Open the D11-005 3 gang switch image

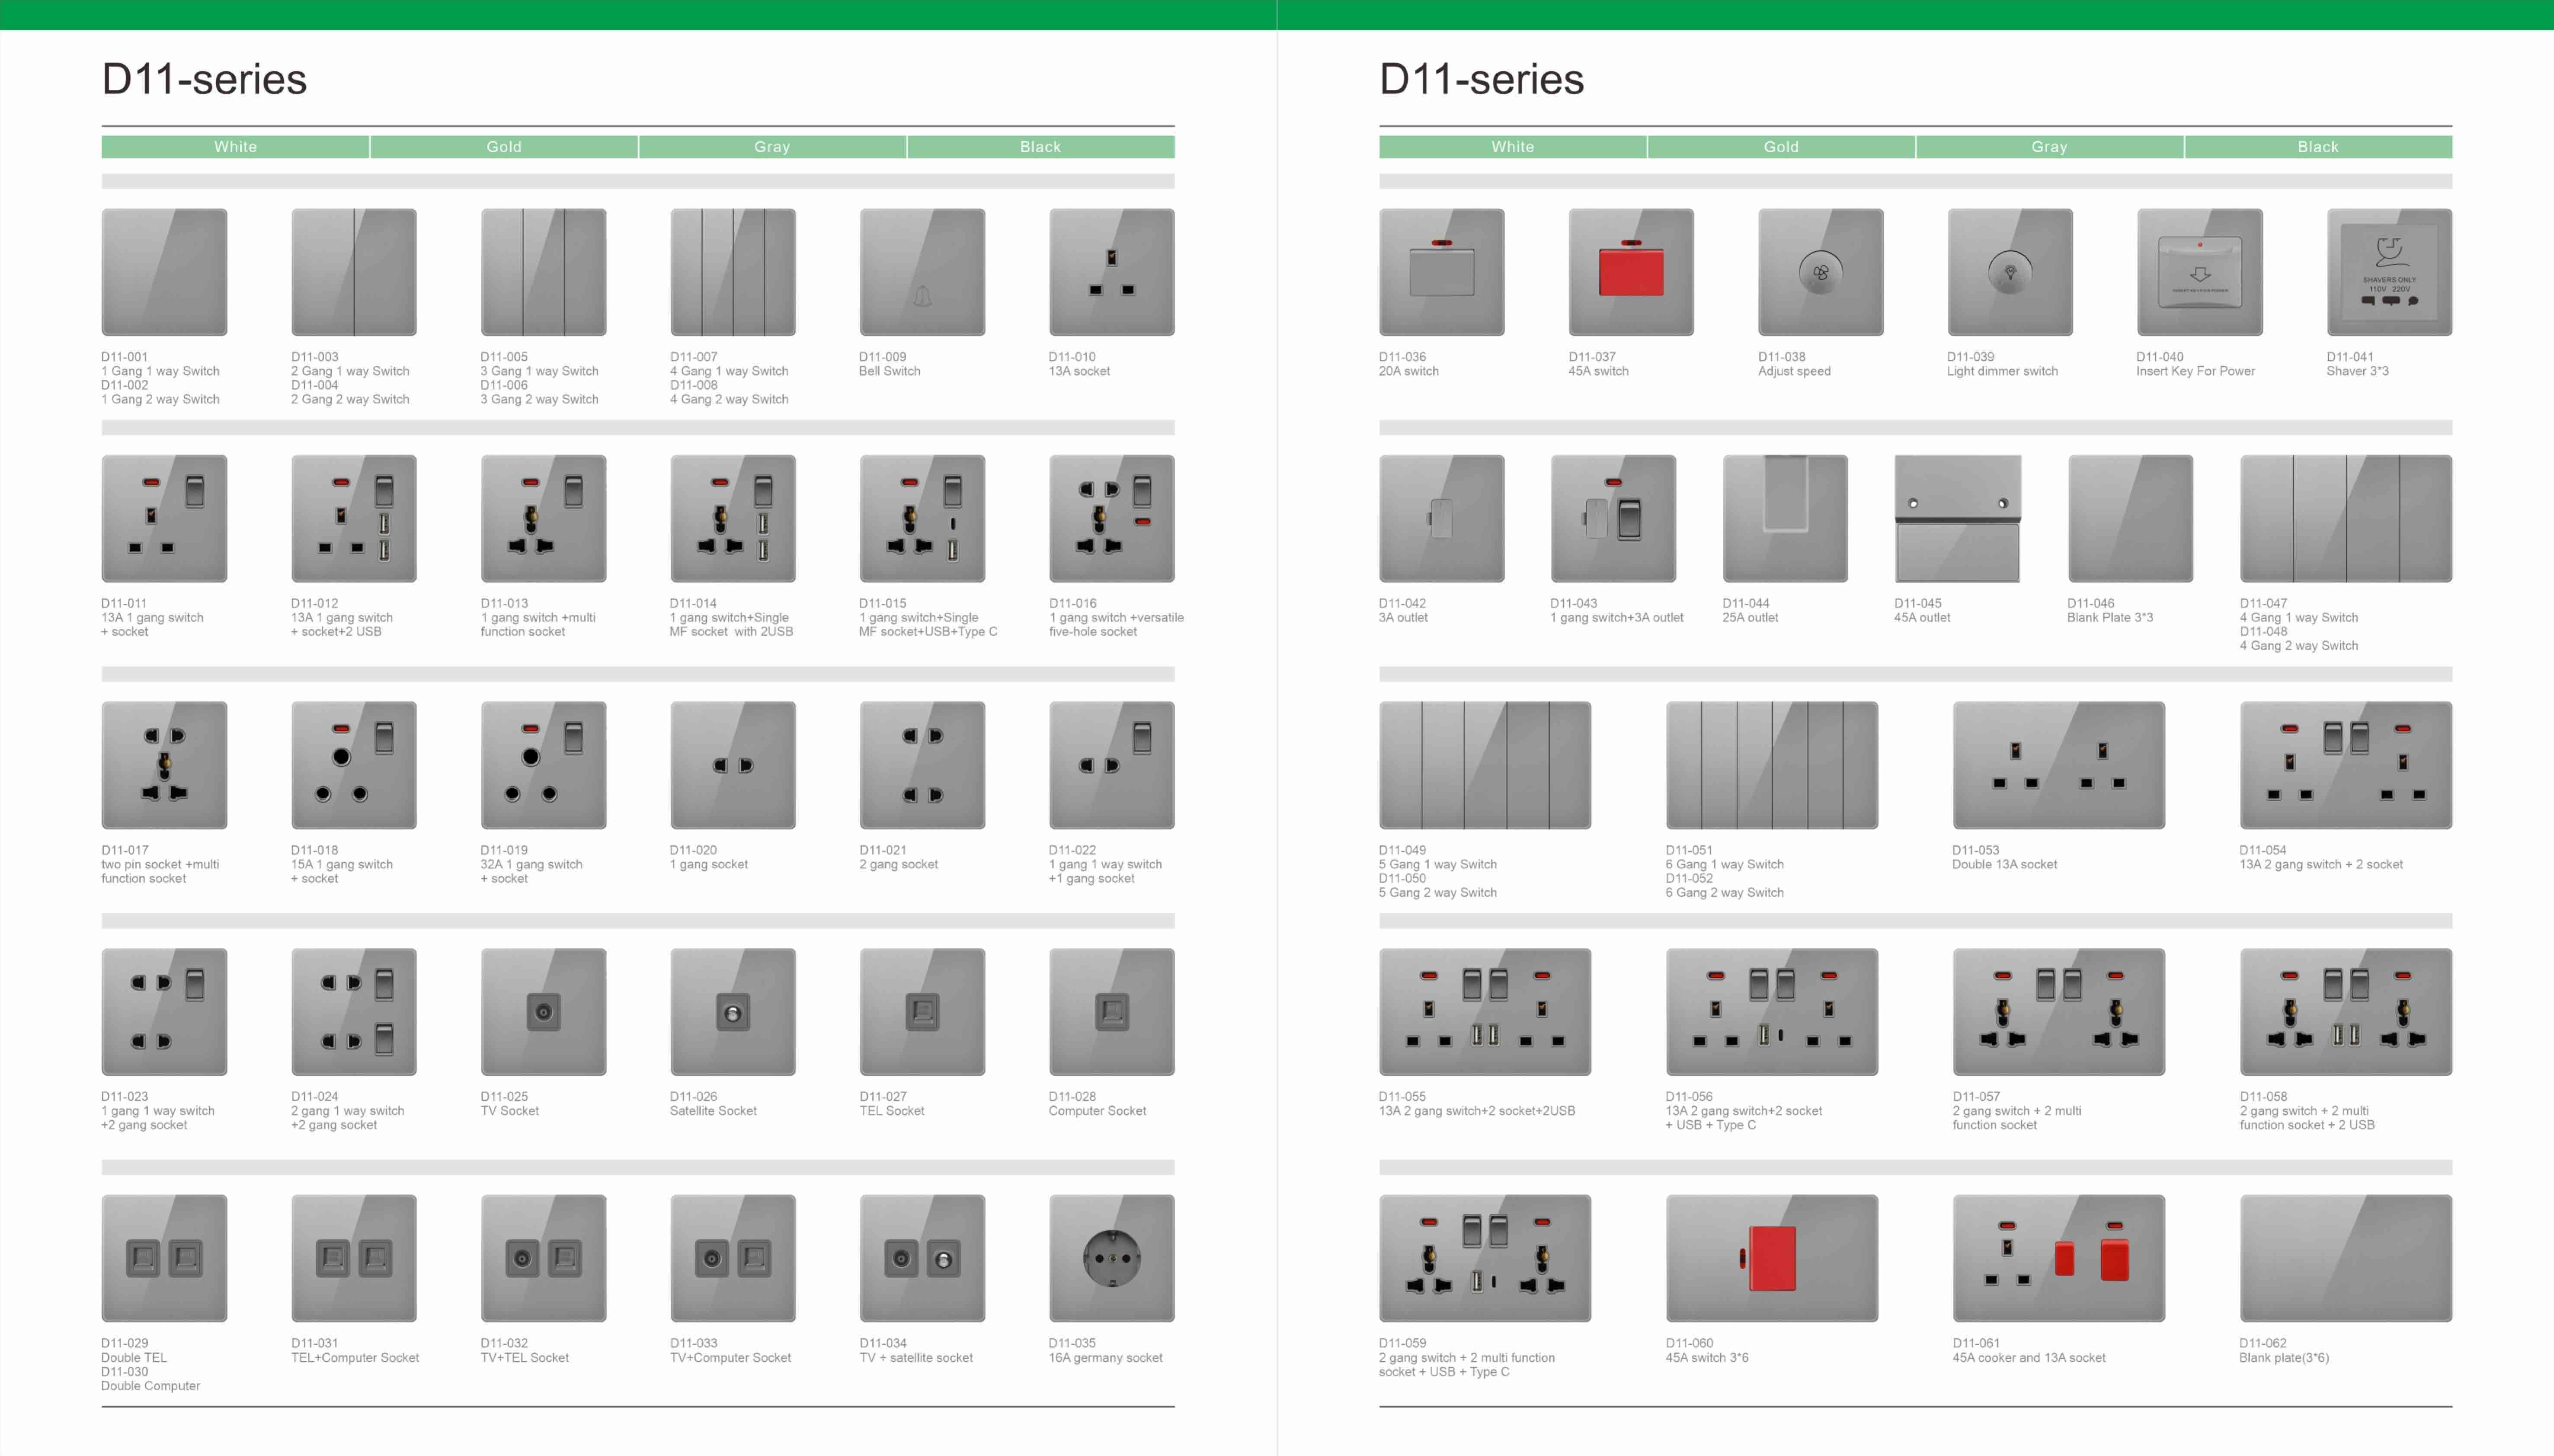543,272
